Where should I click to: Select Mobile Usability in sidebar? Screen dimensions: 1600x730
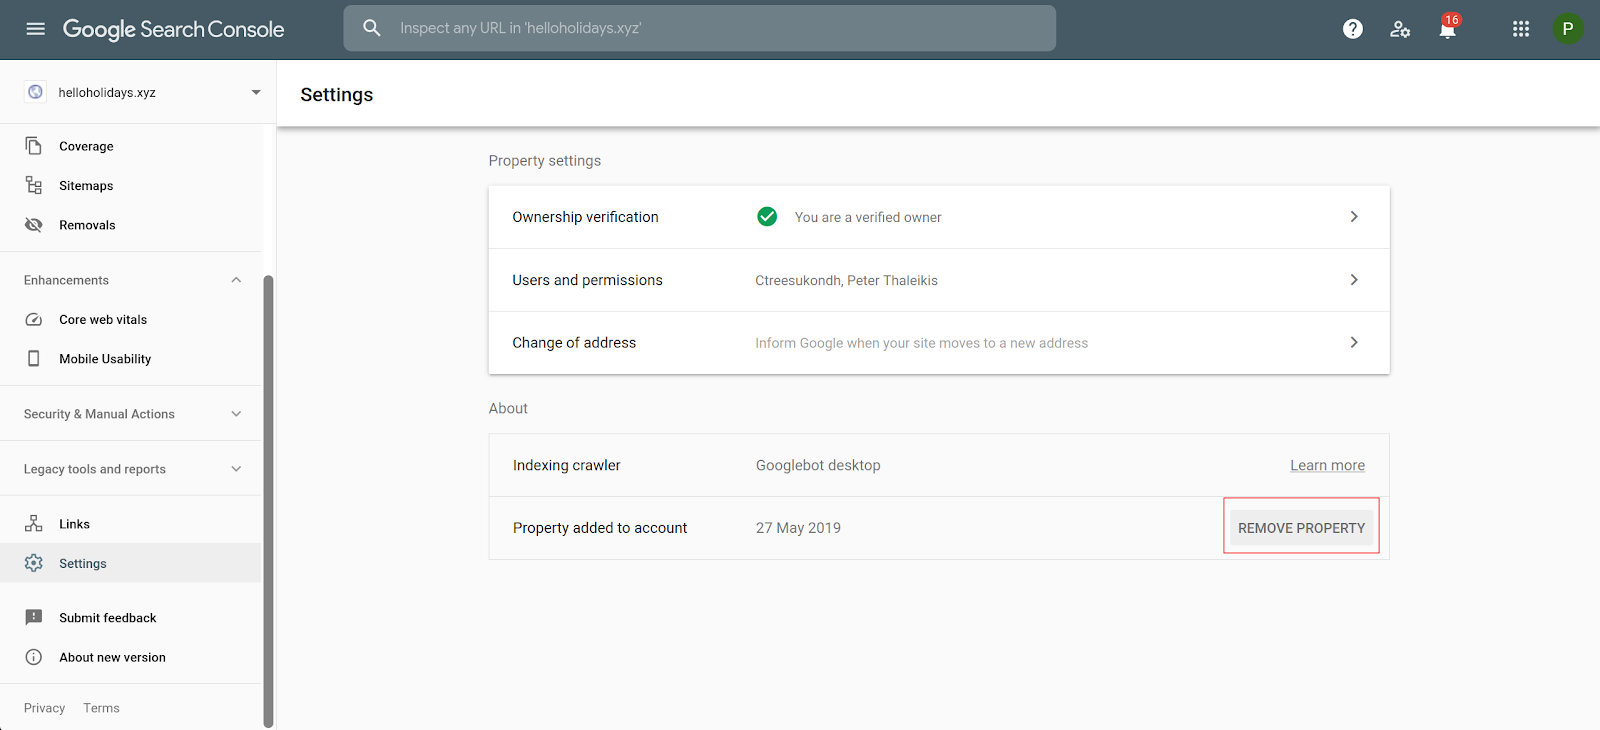105,359
